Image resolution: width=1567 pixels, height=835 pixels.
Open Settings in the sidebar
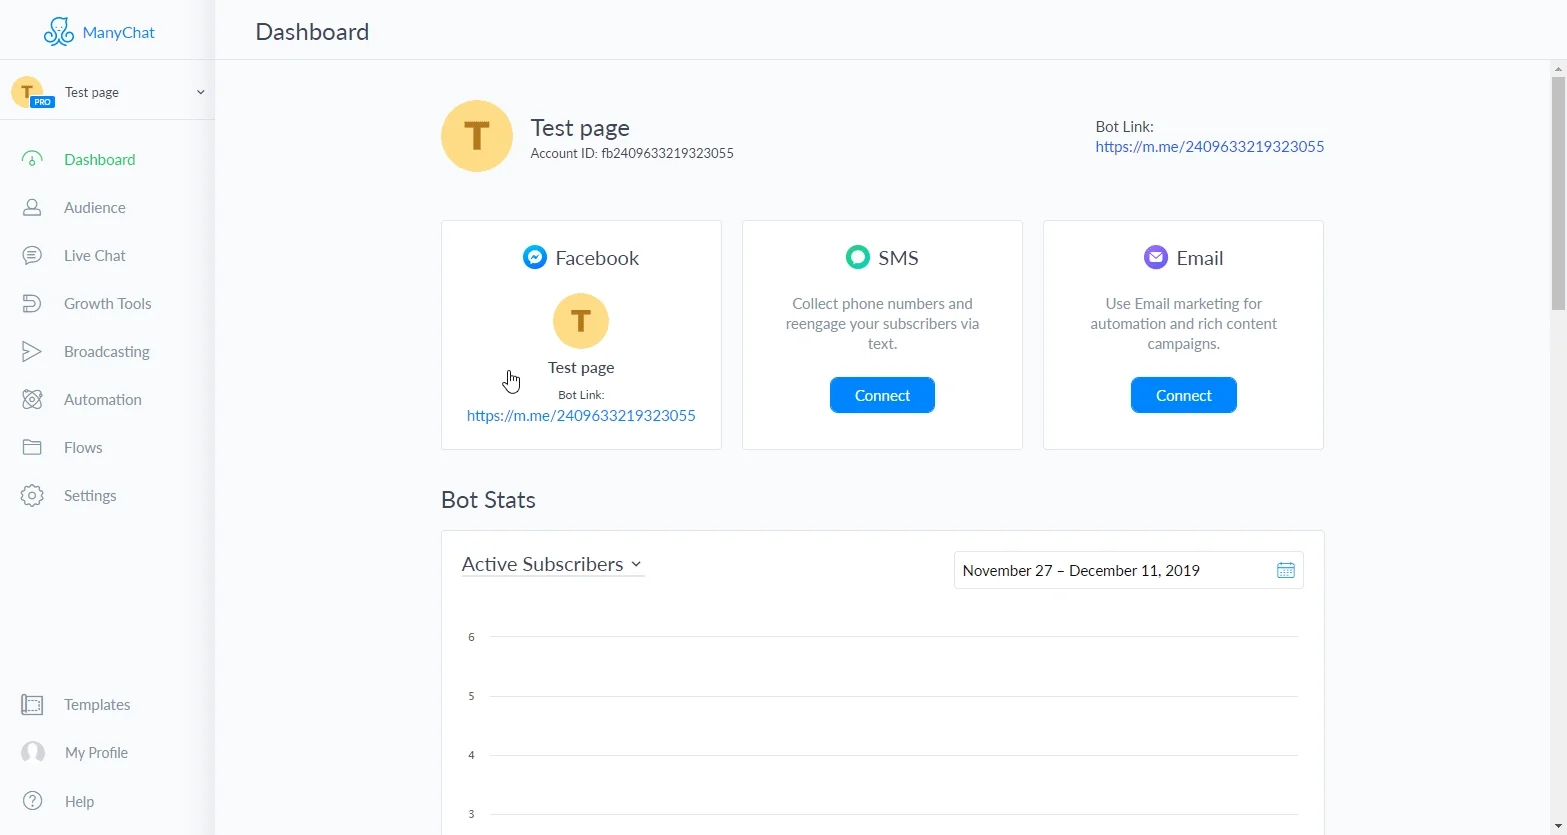(x=90, y=495)
